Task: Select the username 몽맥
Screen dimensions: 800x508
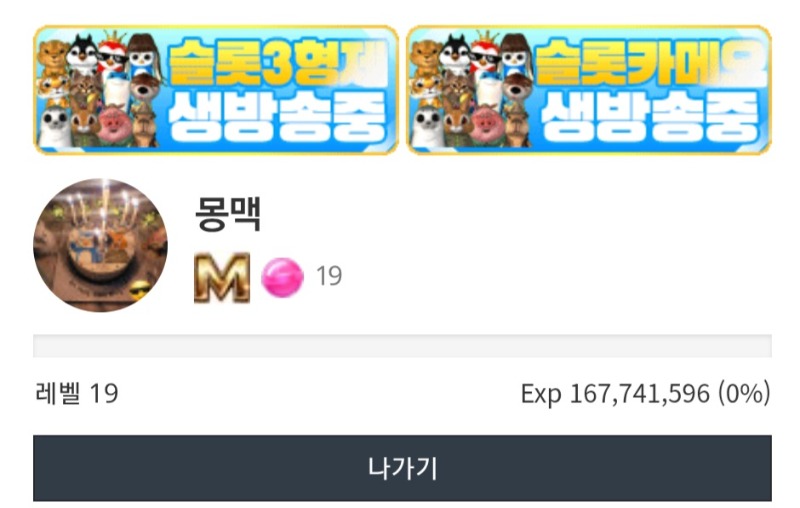Action: pos(228,214)
